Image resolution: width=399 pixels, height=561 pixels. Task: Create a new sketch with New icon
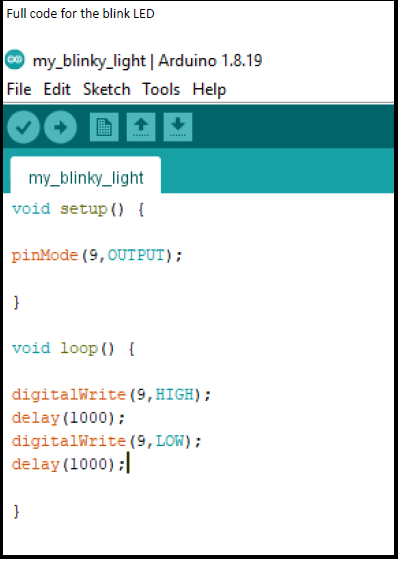[x=104, y=127]
